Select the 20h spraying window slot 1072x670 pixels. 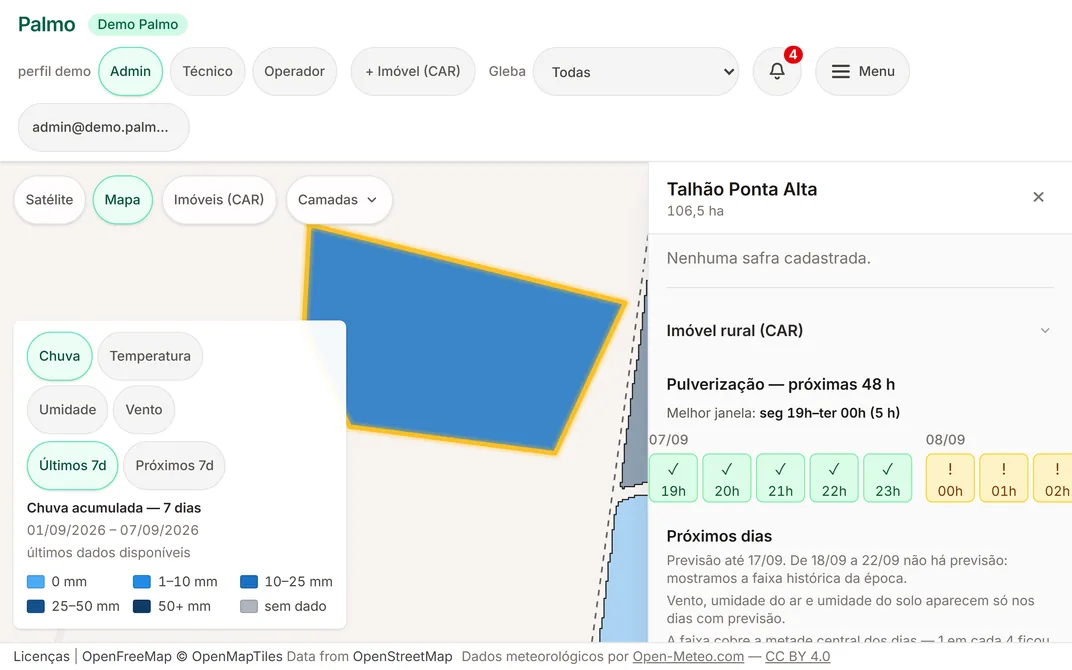pyautogui.click(x=727, y=478)
